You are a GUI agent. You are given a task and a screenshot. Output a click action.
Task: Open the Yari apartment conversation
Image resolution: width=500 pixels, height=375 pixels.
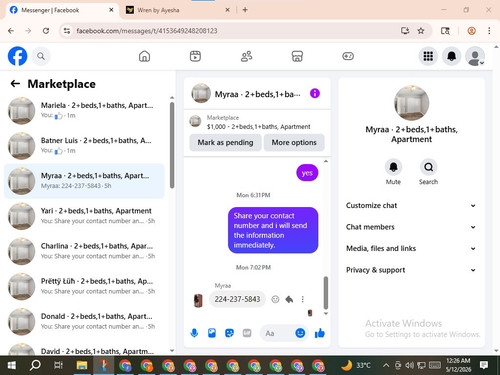click(x=84, y=216)
